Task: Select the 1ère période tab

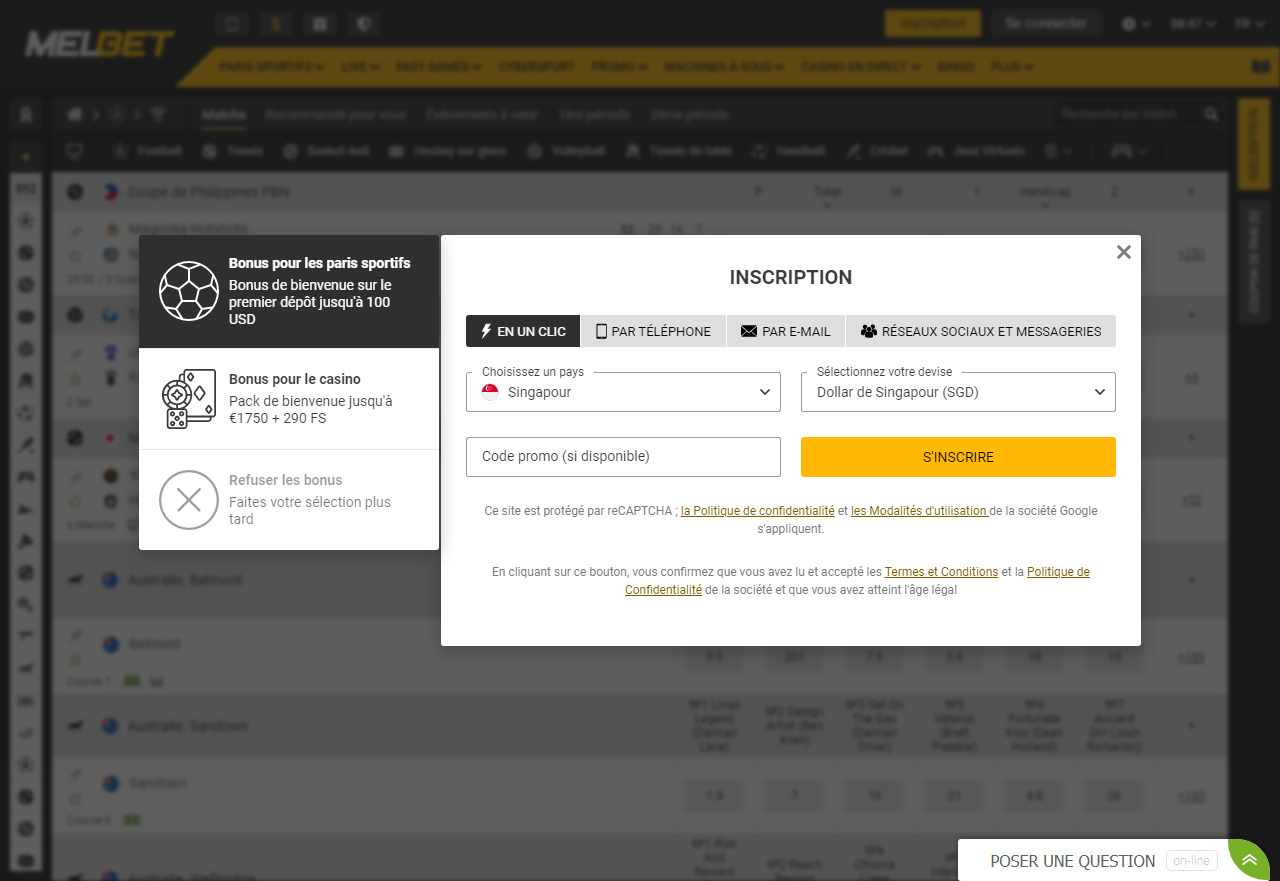Action: 595,115
